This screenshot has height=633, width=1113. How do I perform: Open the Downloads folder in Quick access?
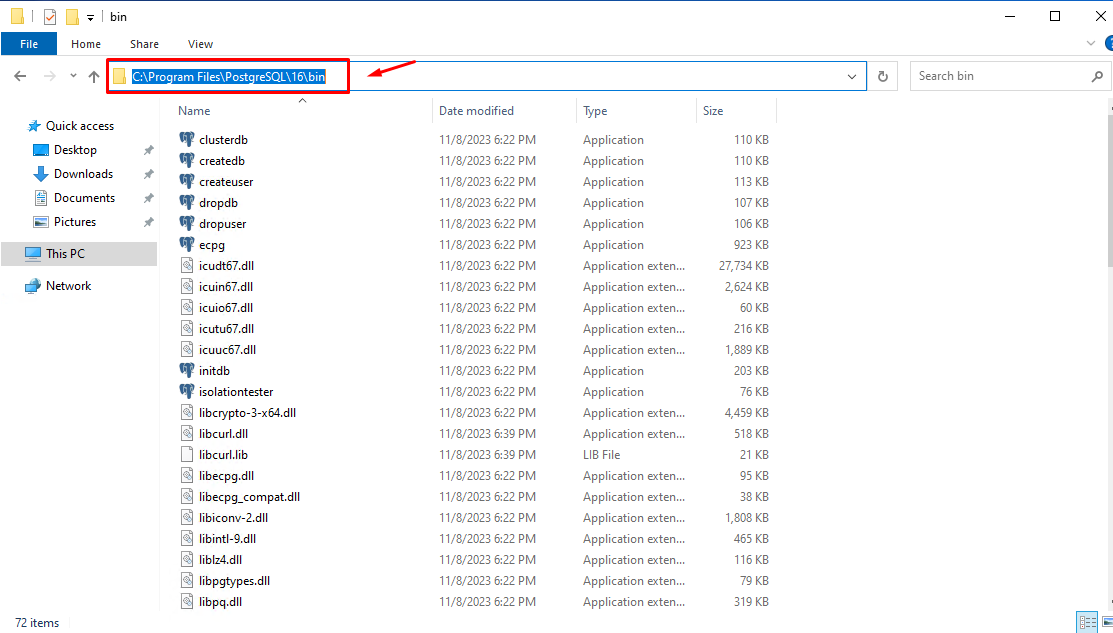coord(83,173)
